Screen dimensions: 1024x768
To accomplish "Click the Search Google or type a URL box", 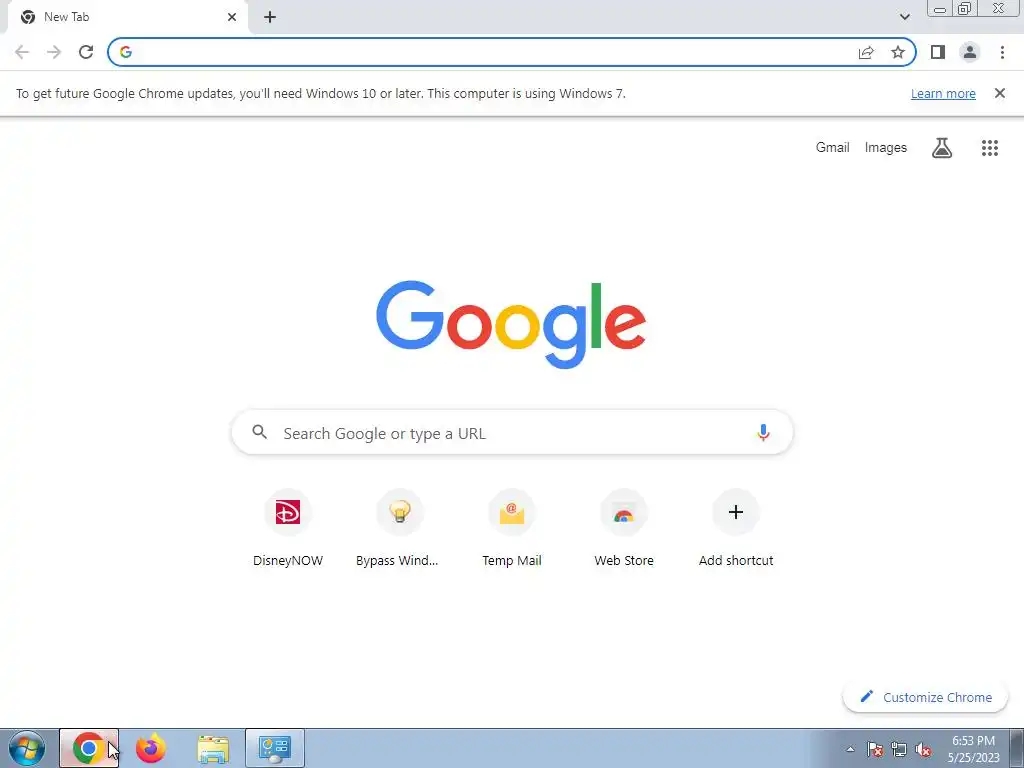I will pyautogui.click(x=512, y=432).
